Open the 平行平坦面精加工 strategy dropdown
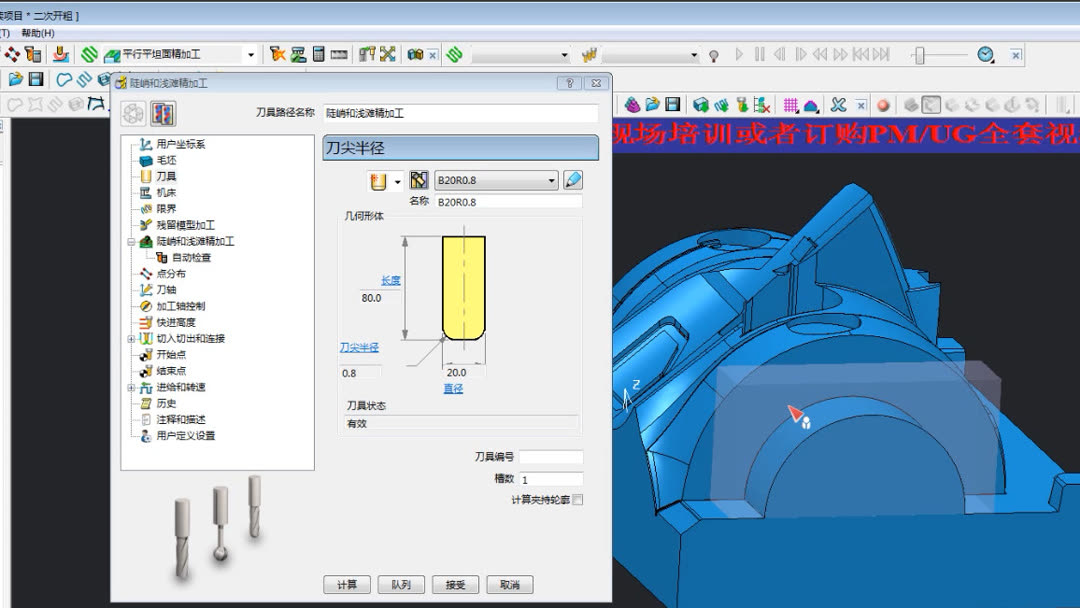Image resolution: width=1080 pixels, height=608 pixels. point(251,55)
